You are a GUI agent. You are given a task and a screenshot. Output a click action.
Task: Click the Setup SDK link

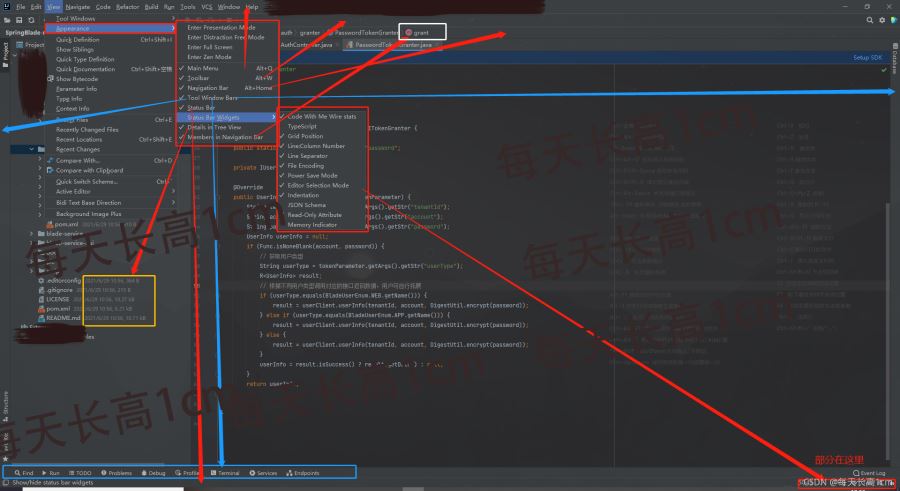pyautogui.click(x=866, y=58)
